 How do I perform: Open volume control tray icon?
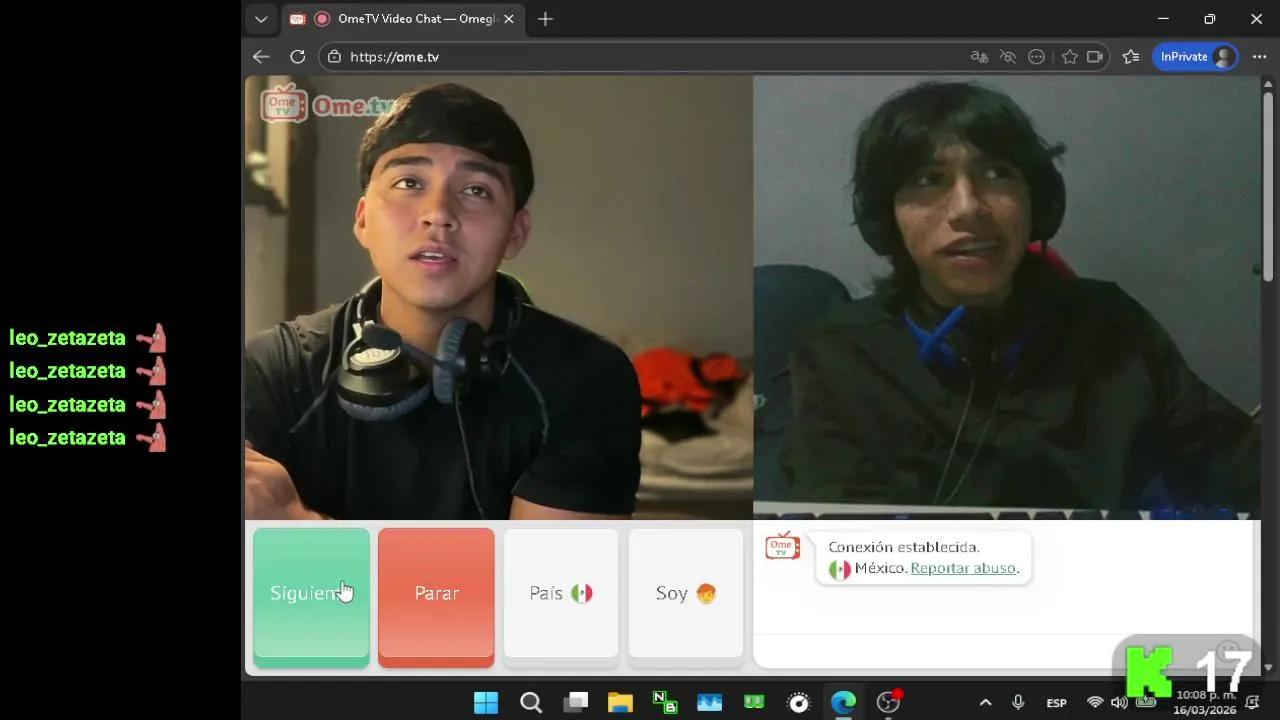point(1119,703)
